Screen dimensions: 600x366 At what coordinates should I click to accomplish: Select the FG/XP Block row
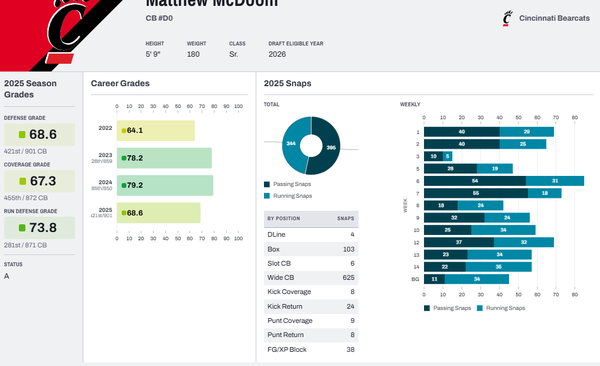point(311,349)
